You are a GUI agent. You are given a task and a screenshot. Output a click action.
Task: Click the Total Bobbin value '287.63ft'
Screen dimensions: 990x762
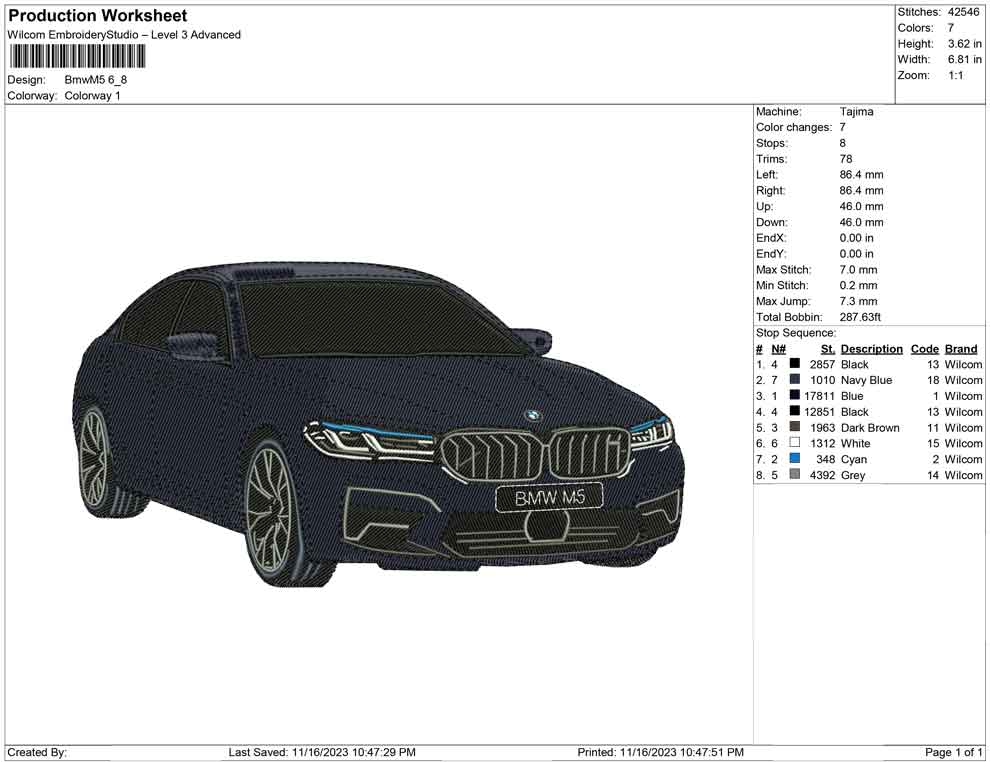click(860, 317)
